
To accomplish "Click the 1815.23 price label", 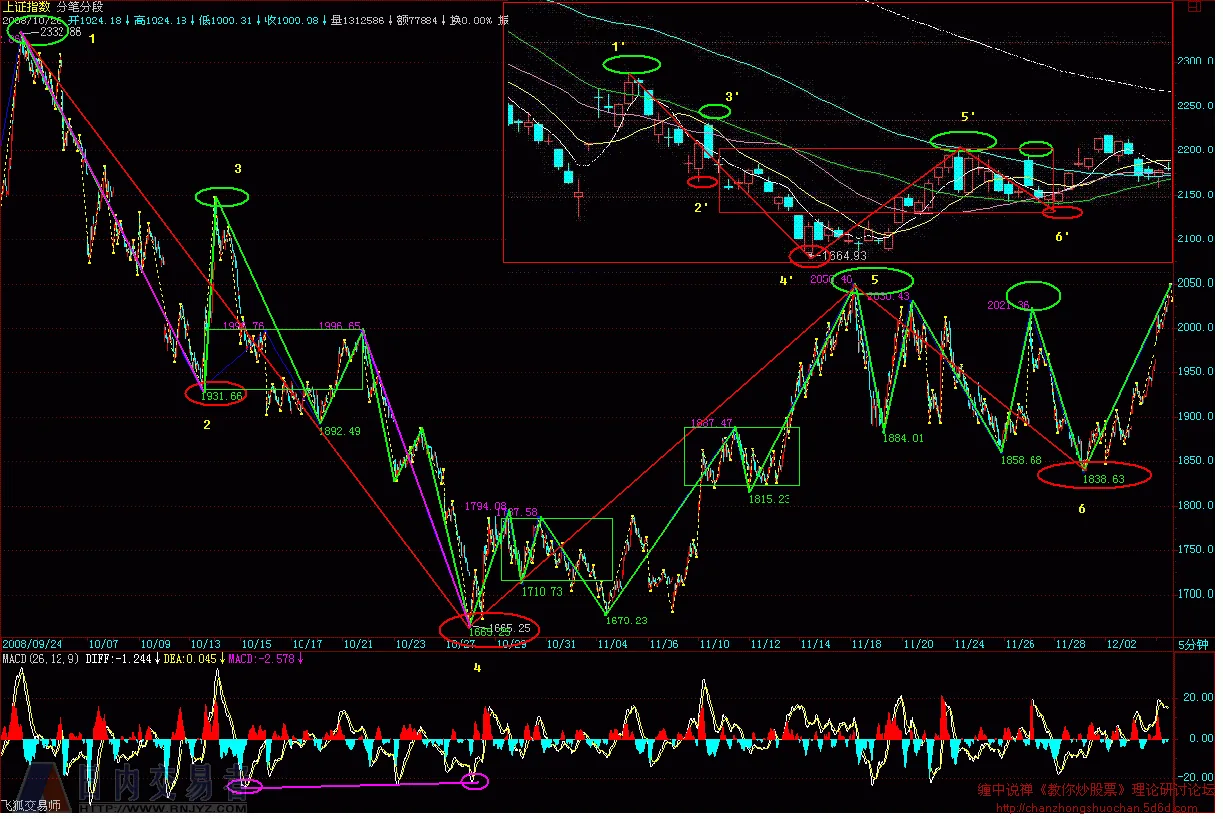I will point(769,499).
